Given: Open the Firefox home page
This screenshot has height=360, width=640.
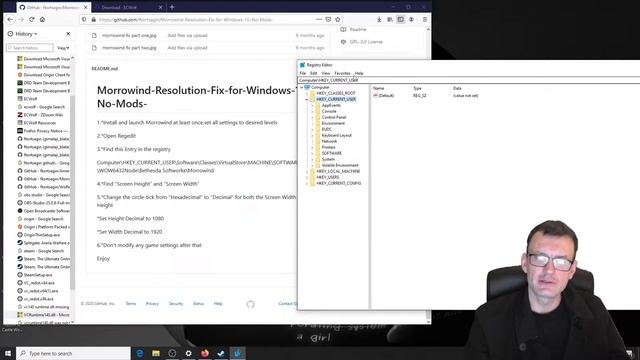Looking at the screenshot, I should pyautogui.click(x=42, y=20).
